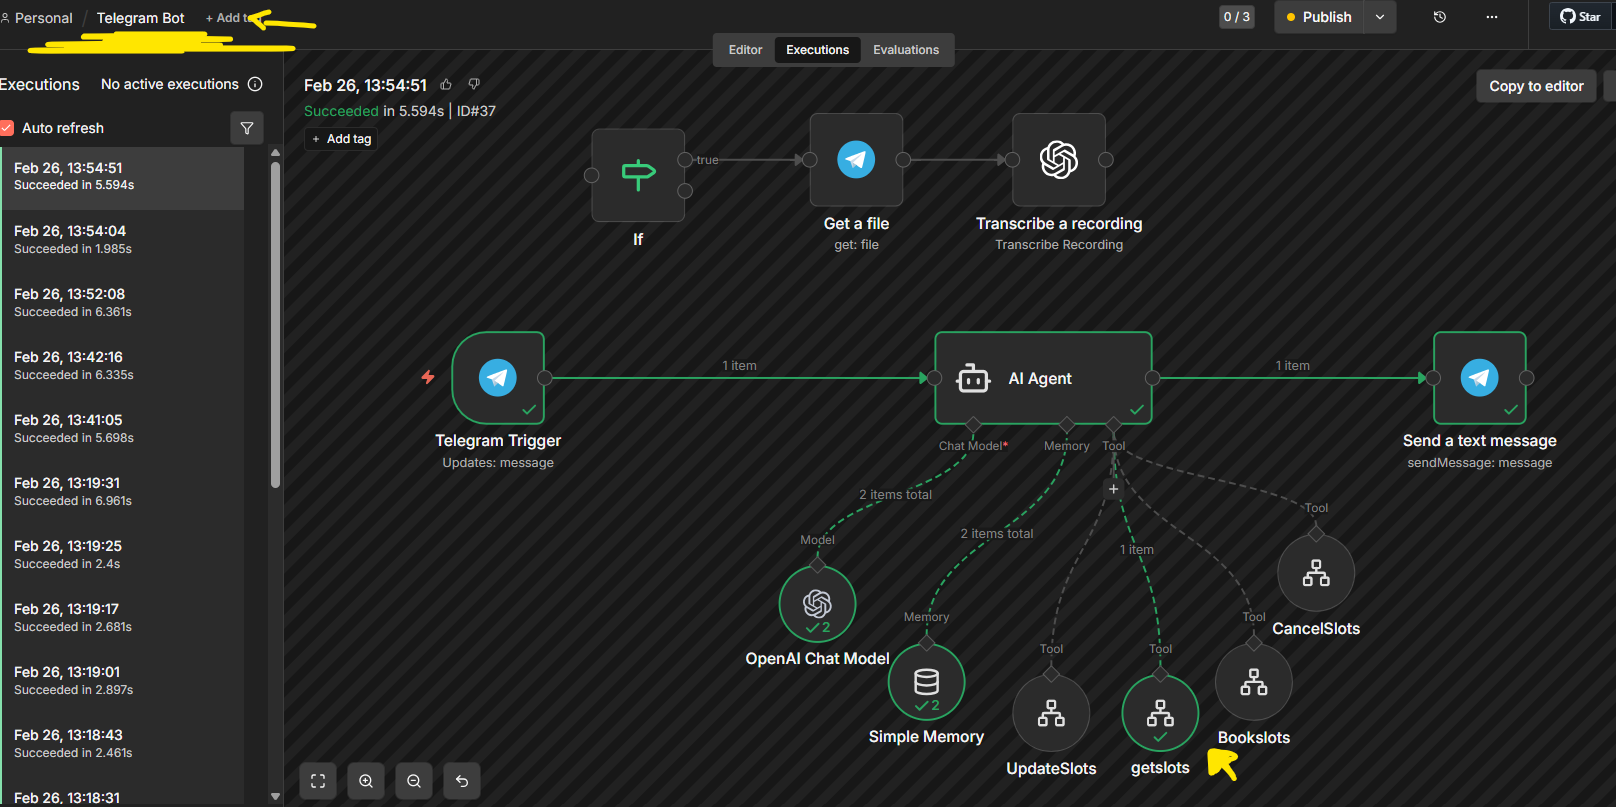The image size is (1616, 807).
Task: Click the Publish button
Action: pyautogui.click(x=1319, y=17)
